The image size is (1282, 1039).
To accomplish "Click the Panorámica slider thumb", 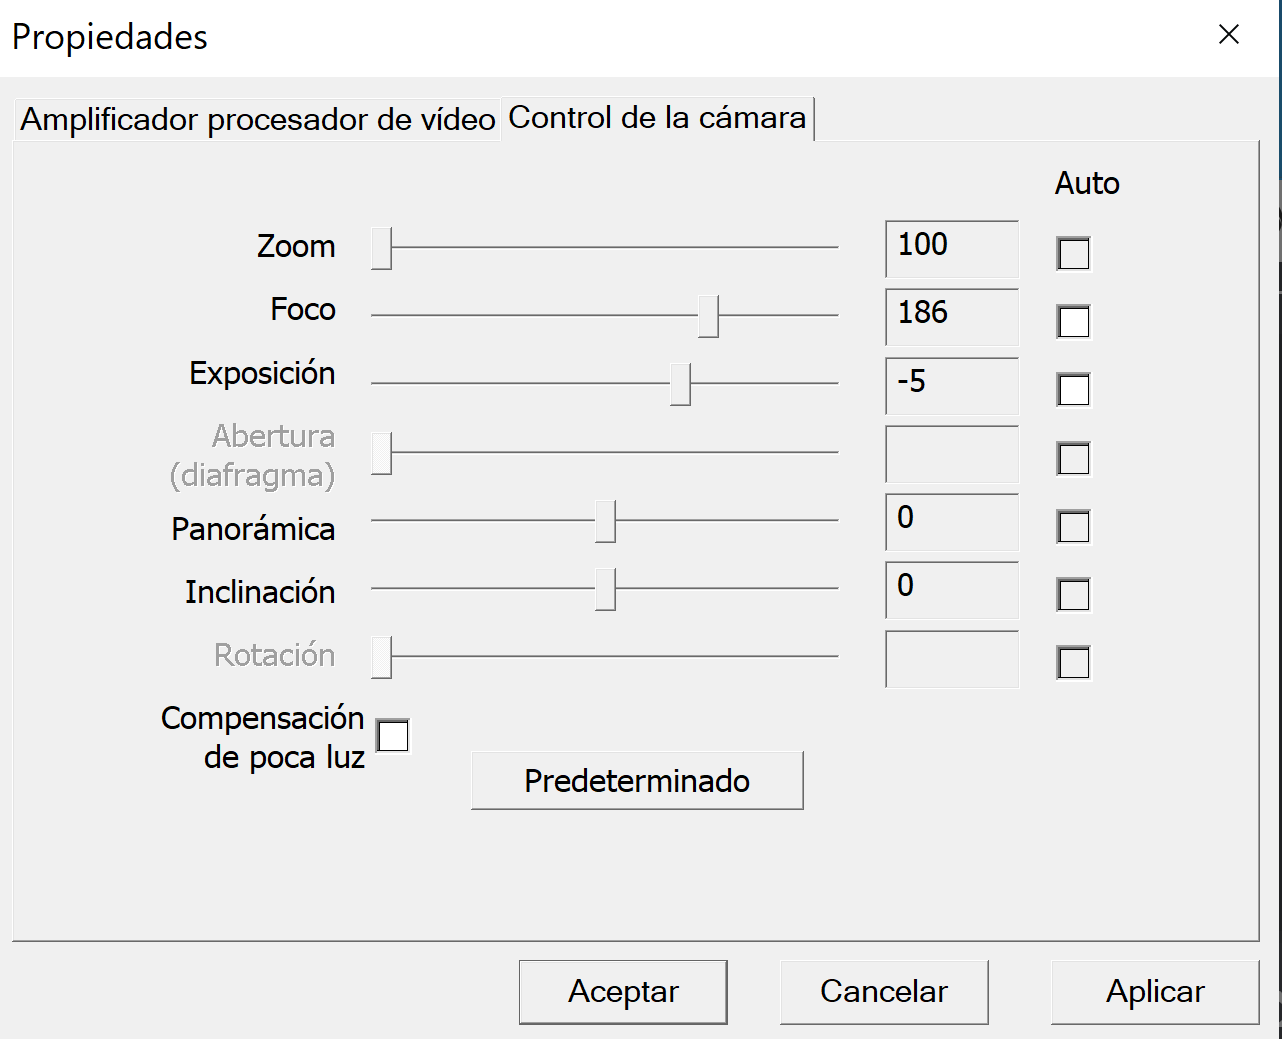I will coord(605,521).
